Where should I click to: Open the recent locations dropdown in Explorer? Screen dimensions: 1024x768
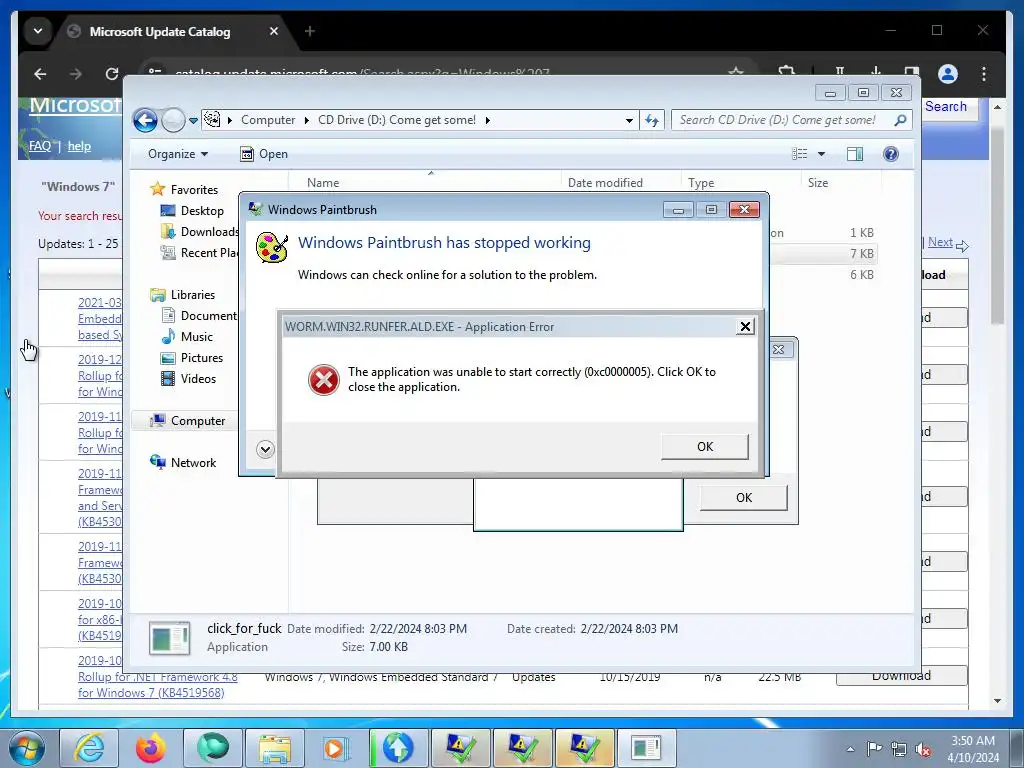point(193,121)
